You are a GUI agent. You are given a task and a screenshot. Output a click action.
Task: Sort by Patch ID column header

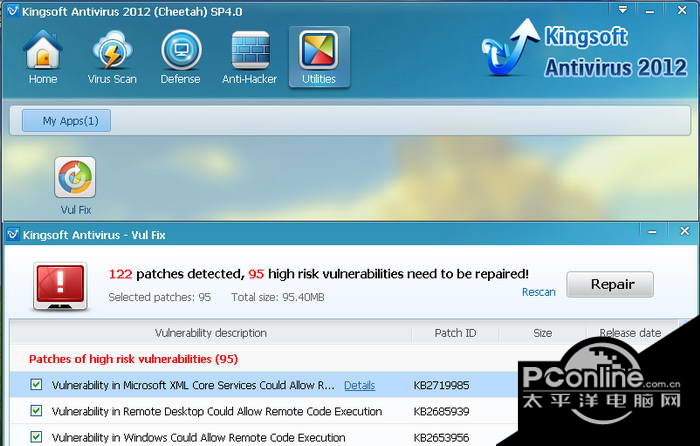click(x=455, y=333)
